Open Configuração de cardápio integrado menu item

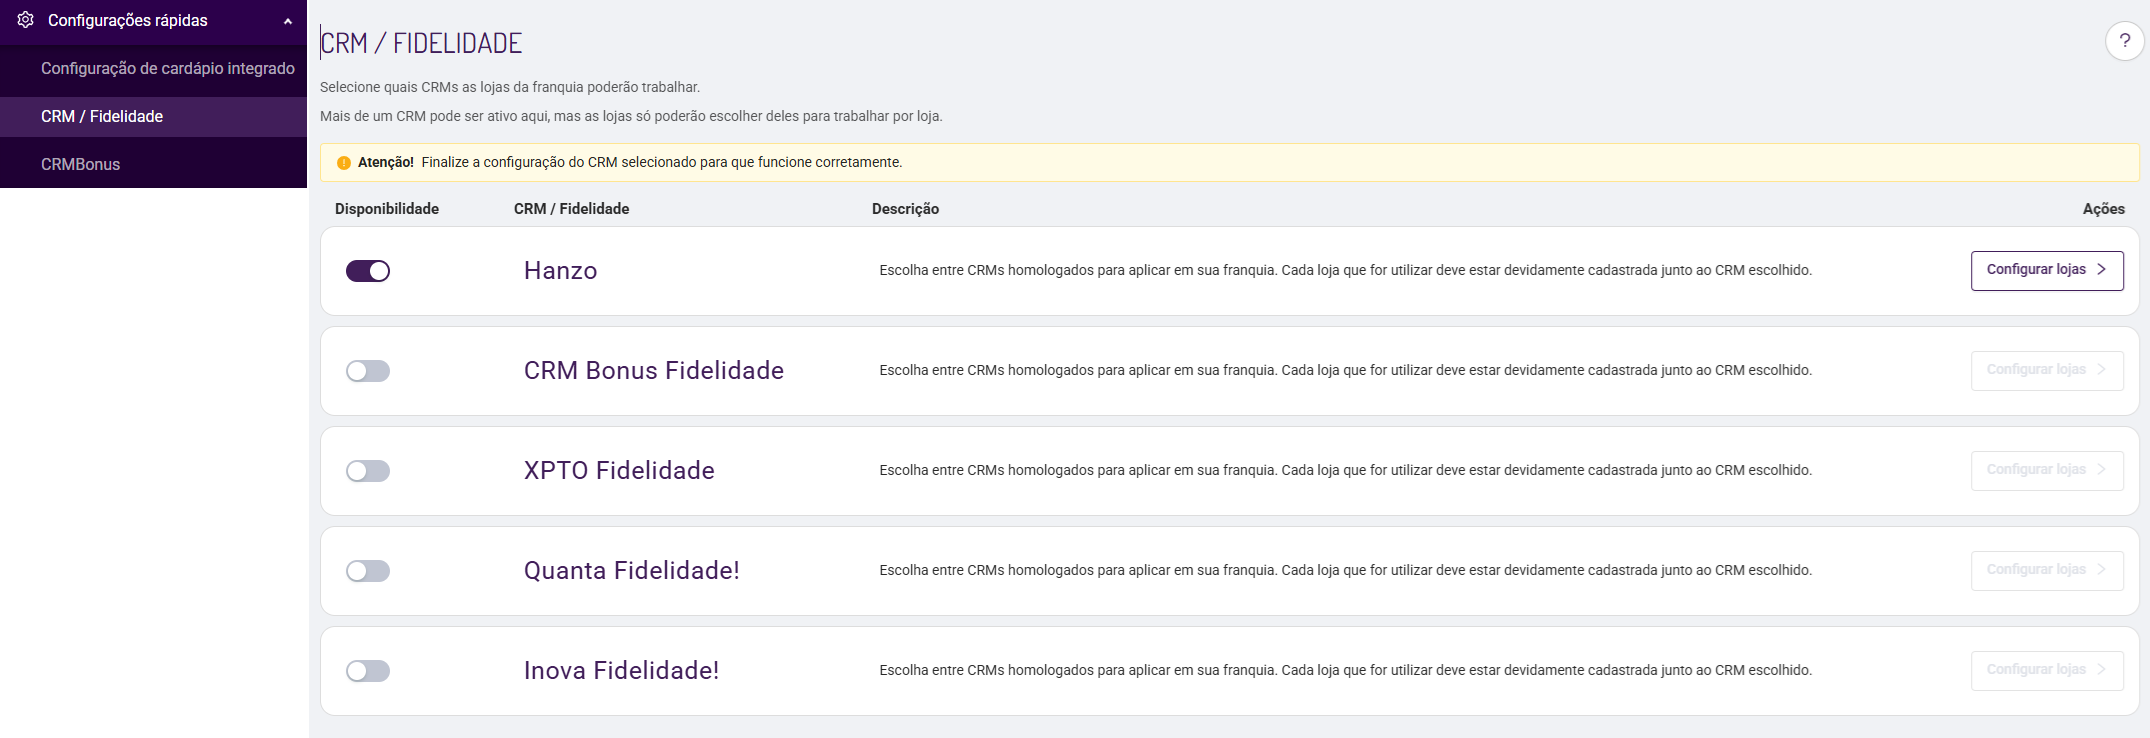pyautogui.click(x=167, y=68)
